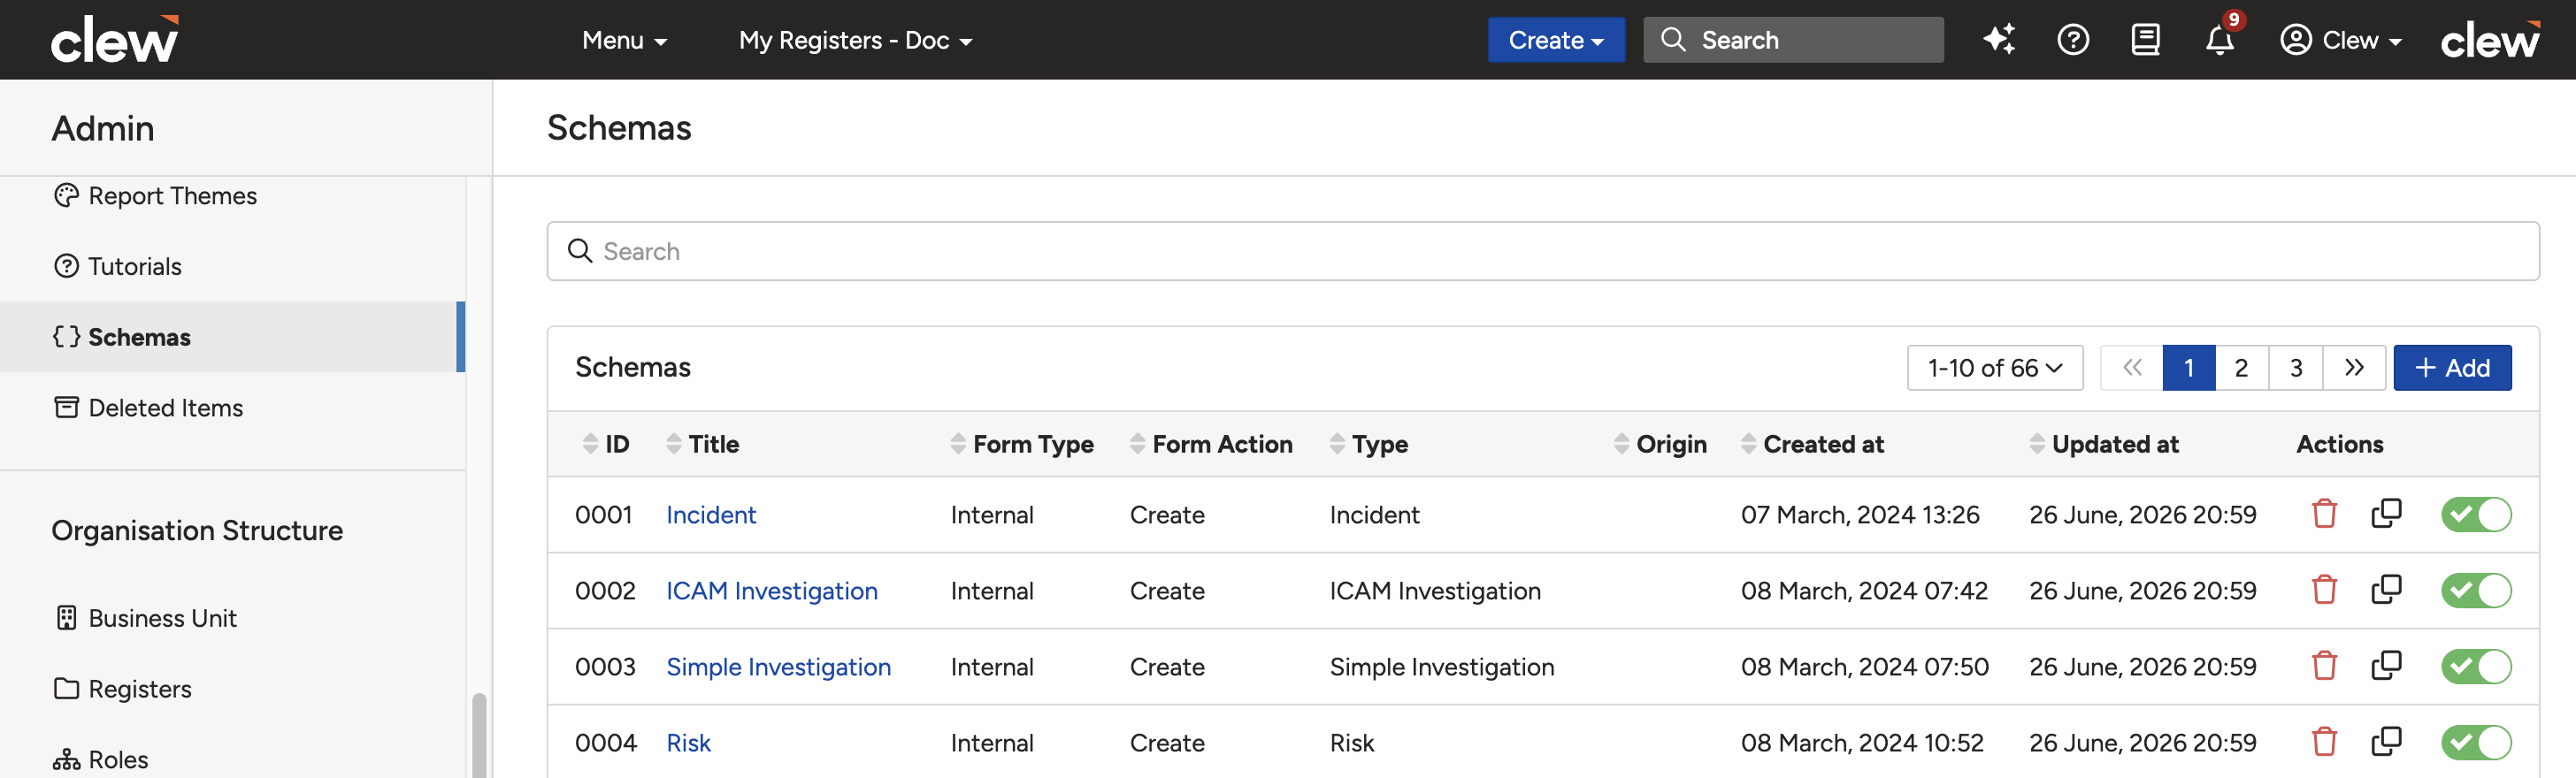Image resolution: width=2576 pixels, height=778 pixels.
Task: Open the ICAM Investigation schema link
Action: (772, 590)
